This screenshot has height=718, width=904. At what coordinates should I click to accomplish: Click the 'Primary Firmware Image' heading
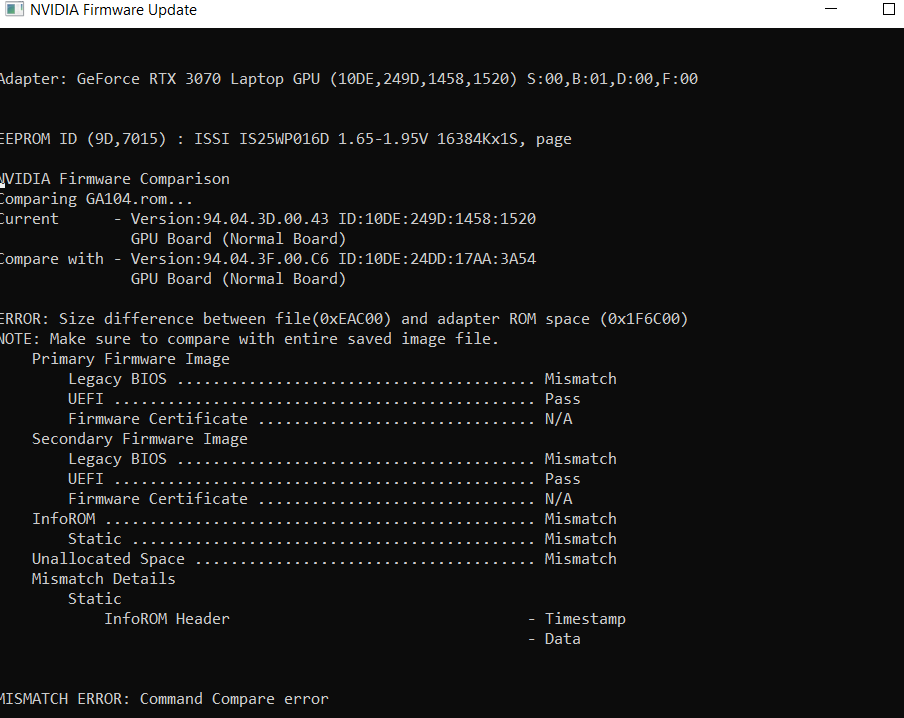[x=131, y=359]
